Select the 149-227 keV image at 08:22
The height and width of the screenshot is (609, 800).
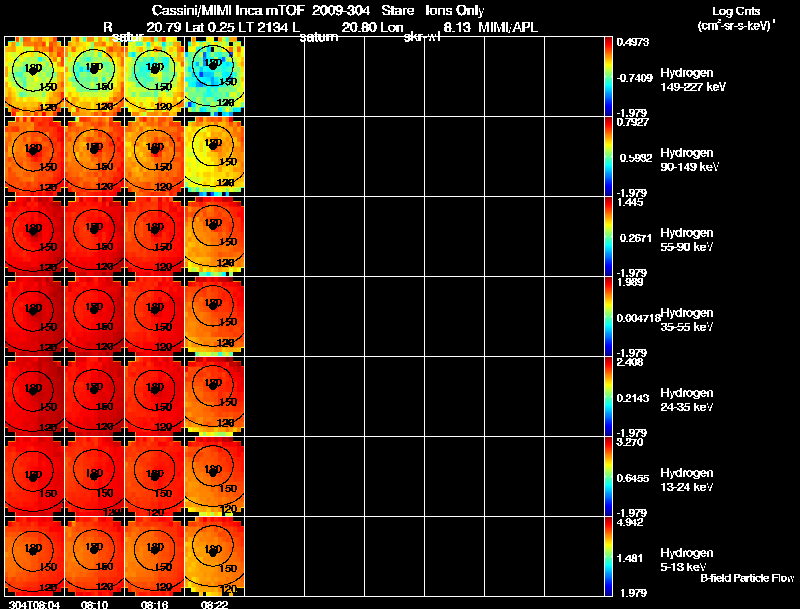[214, 76]
